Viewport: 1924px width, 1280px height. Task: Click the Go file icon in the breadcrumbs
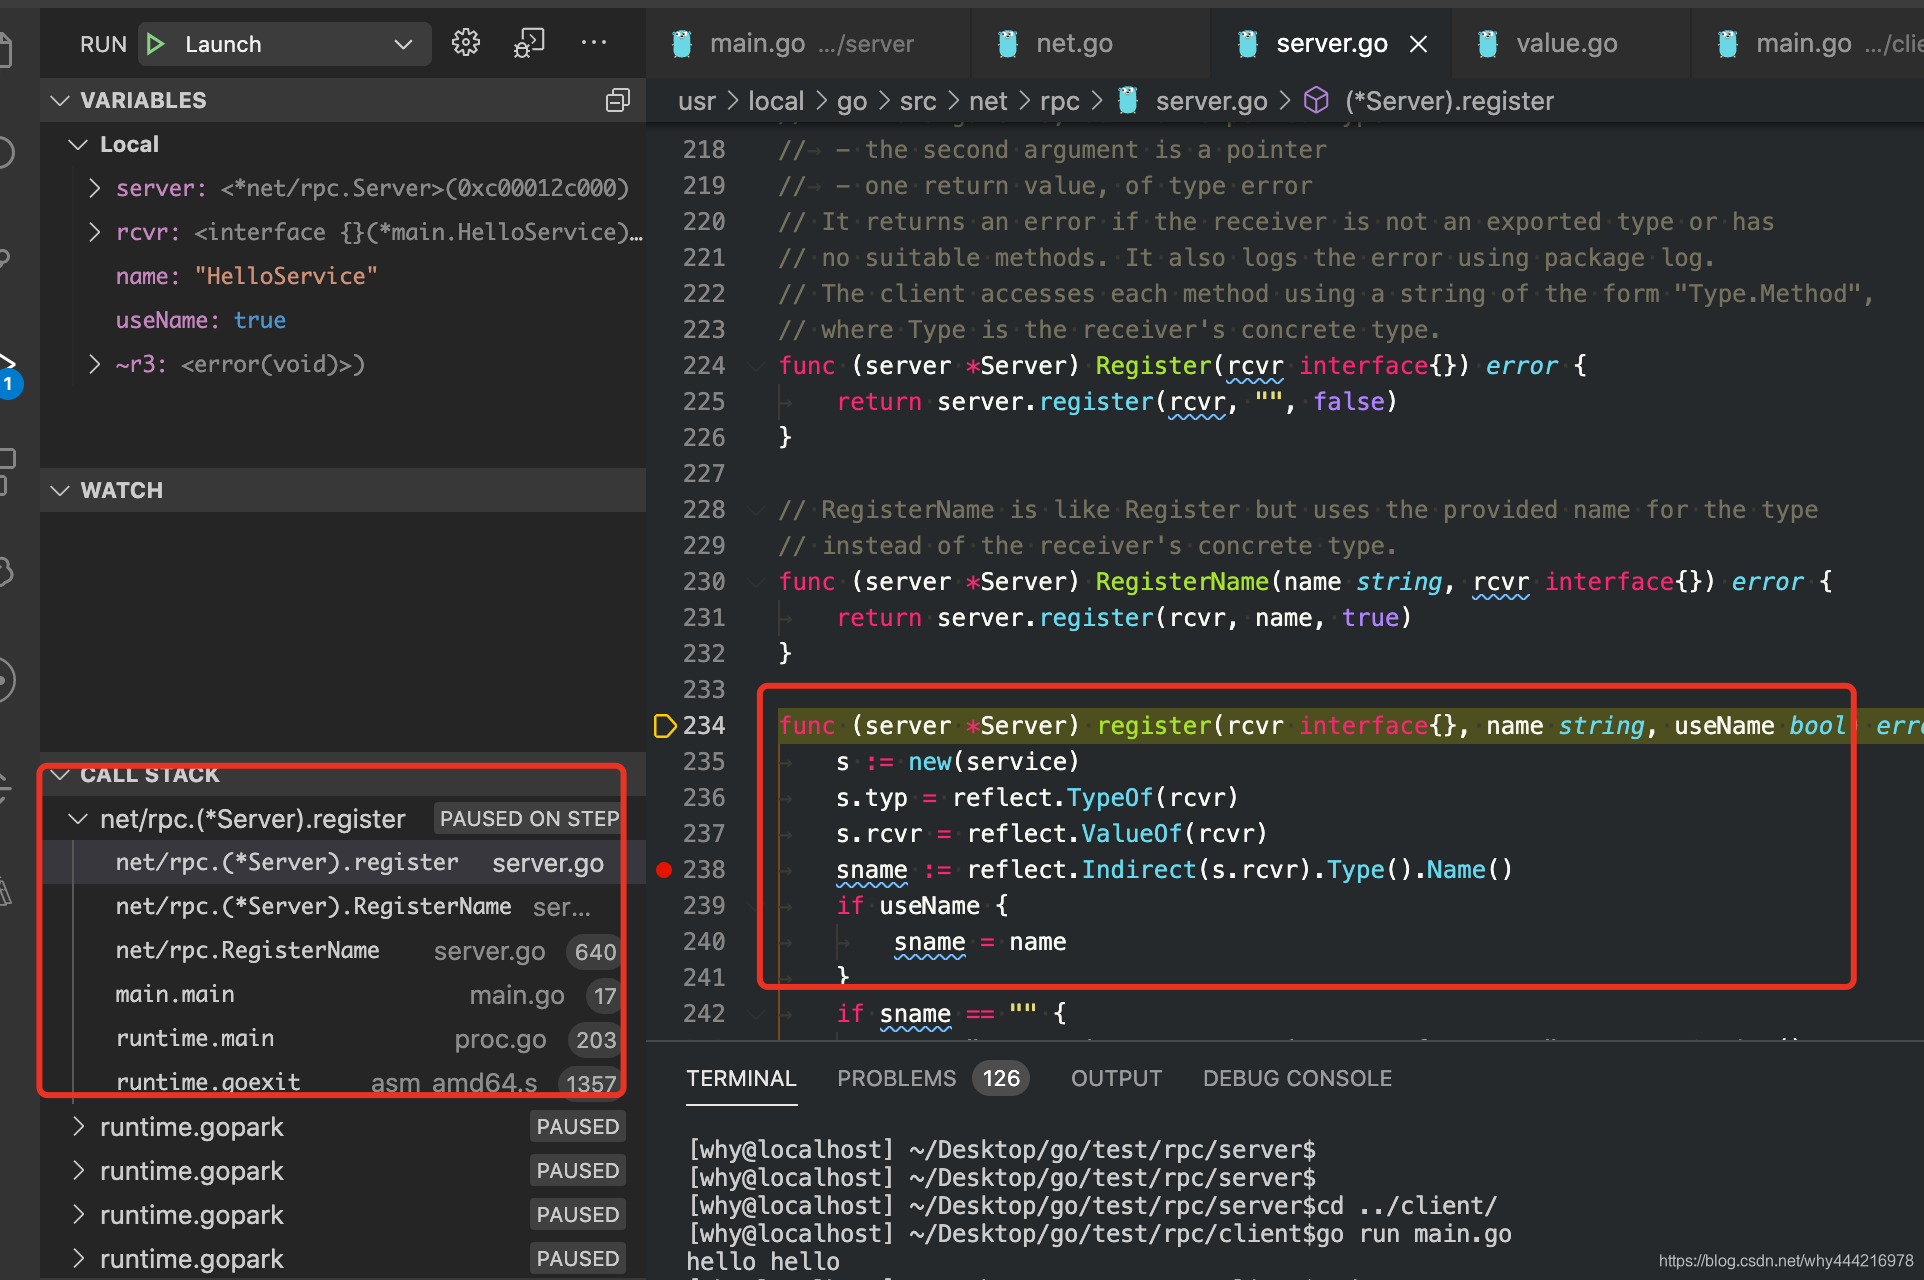pos(1128,100)
